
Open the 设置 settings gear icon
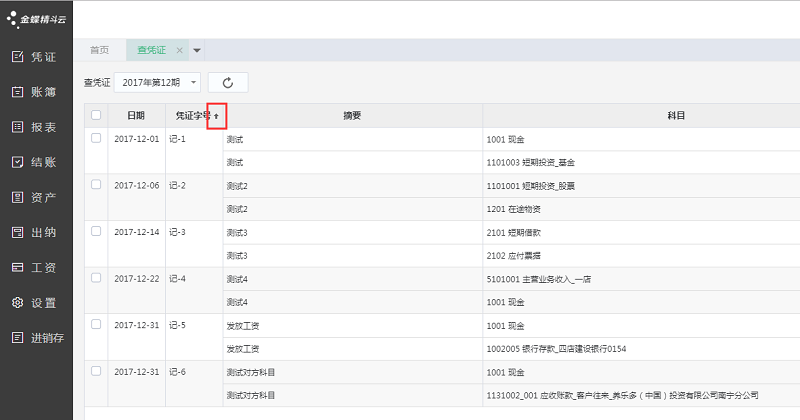point(17,302)
